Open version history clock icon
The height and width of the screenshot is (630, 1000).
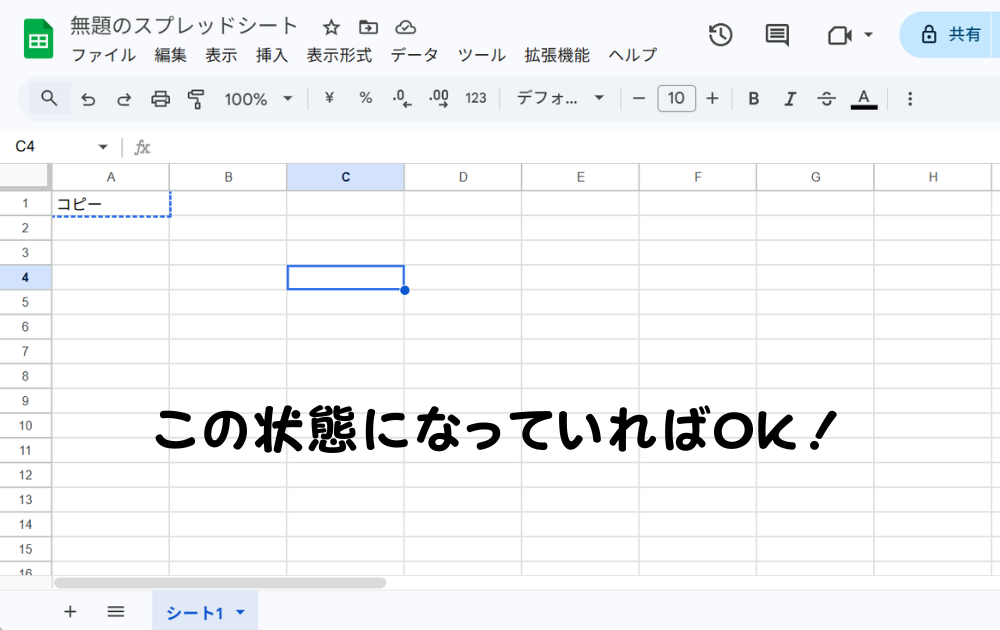720,35
